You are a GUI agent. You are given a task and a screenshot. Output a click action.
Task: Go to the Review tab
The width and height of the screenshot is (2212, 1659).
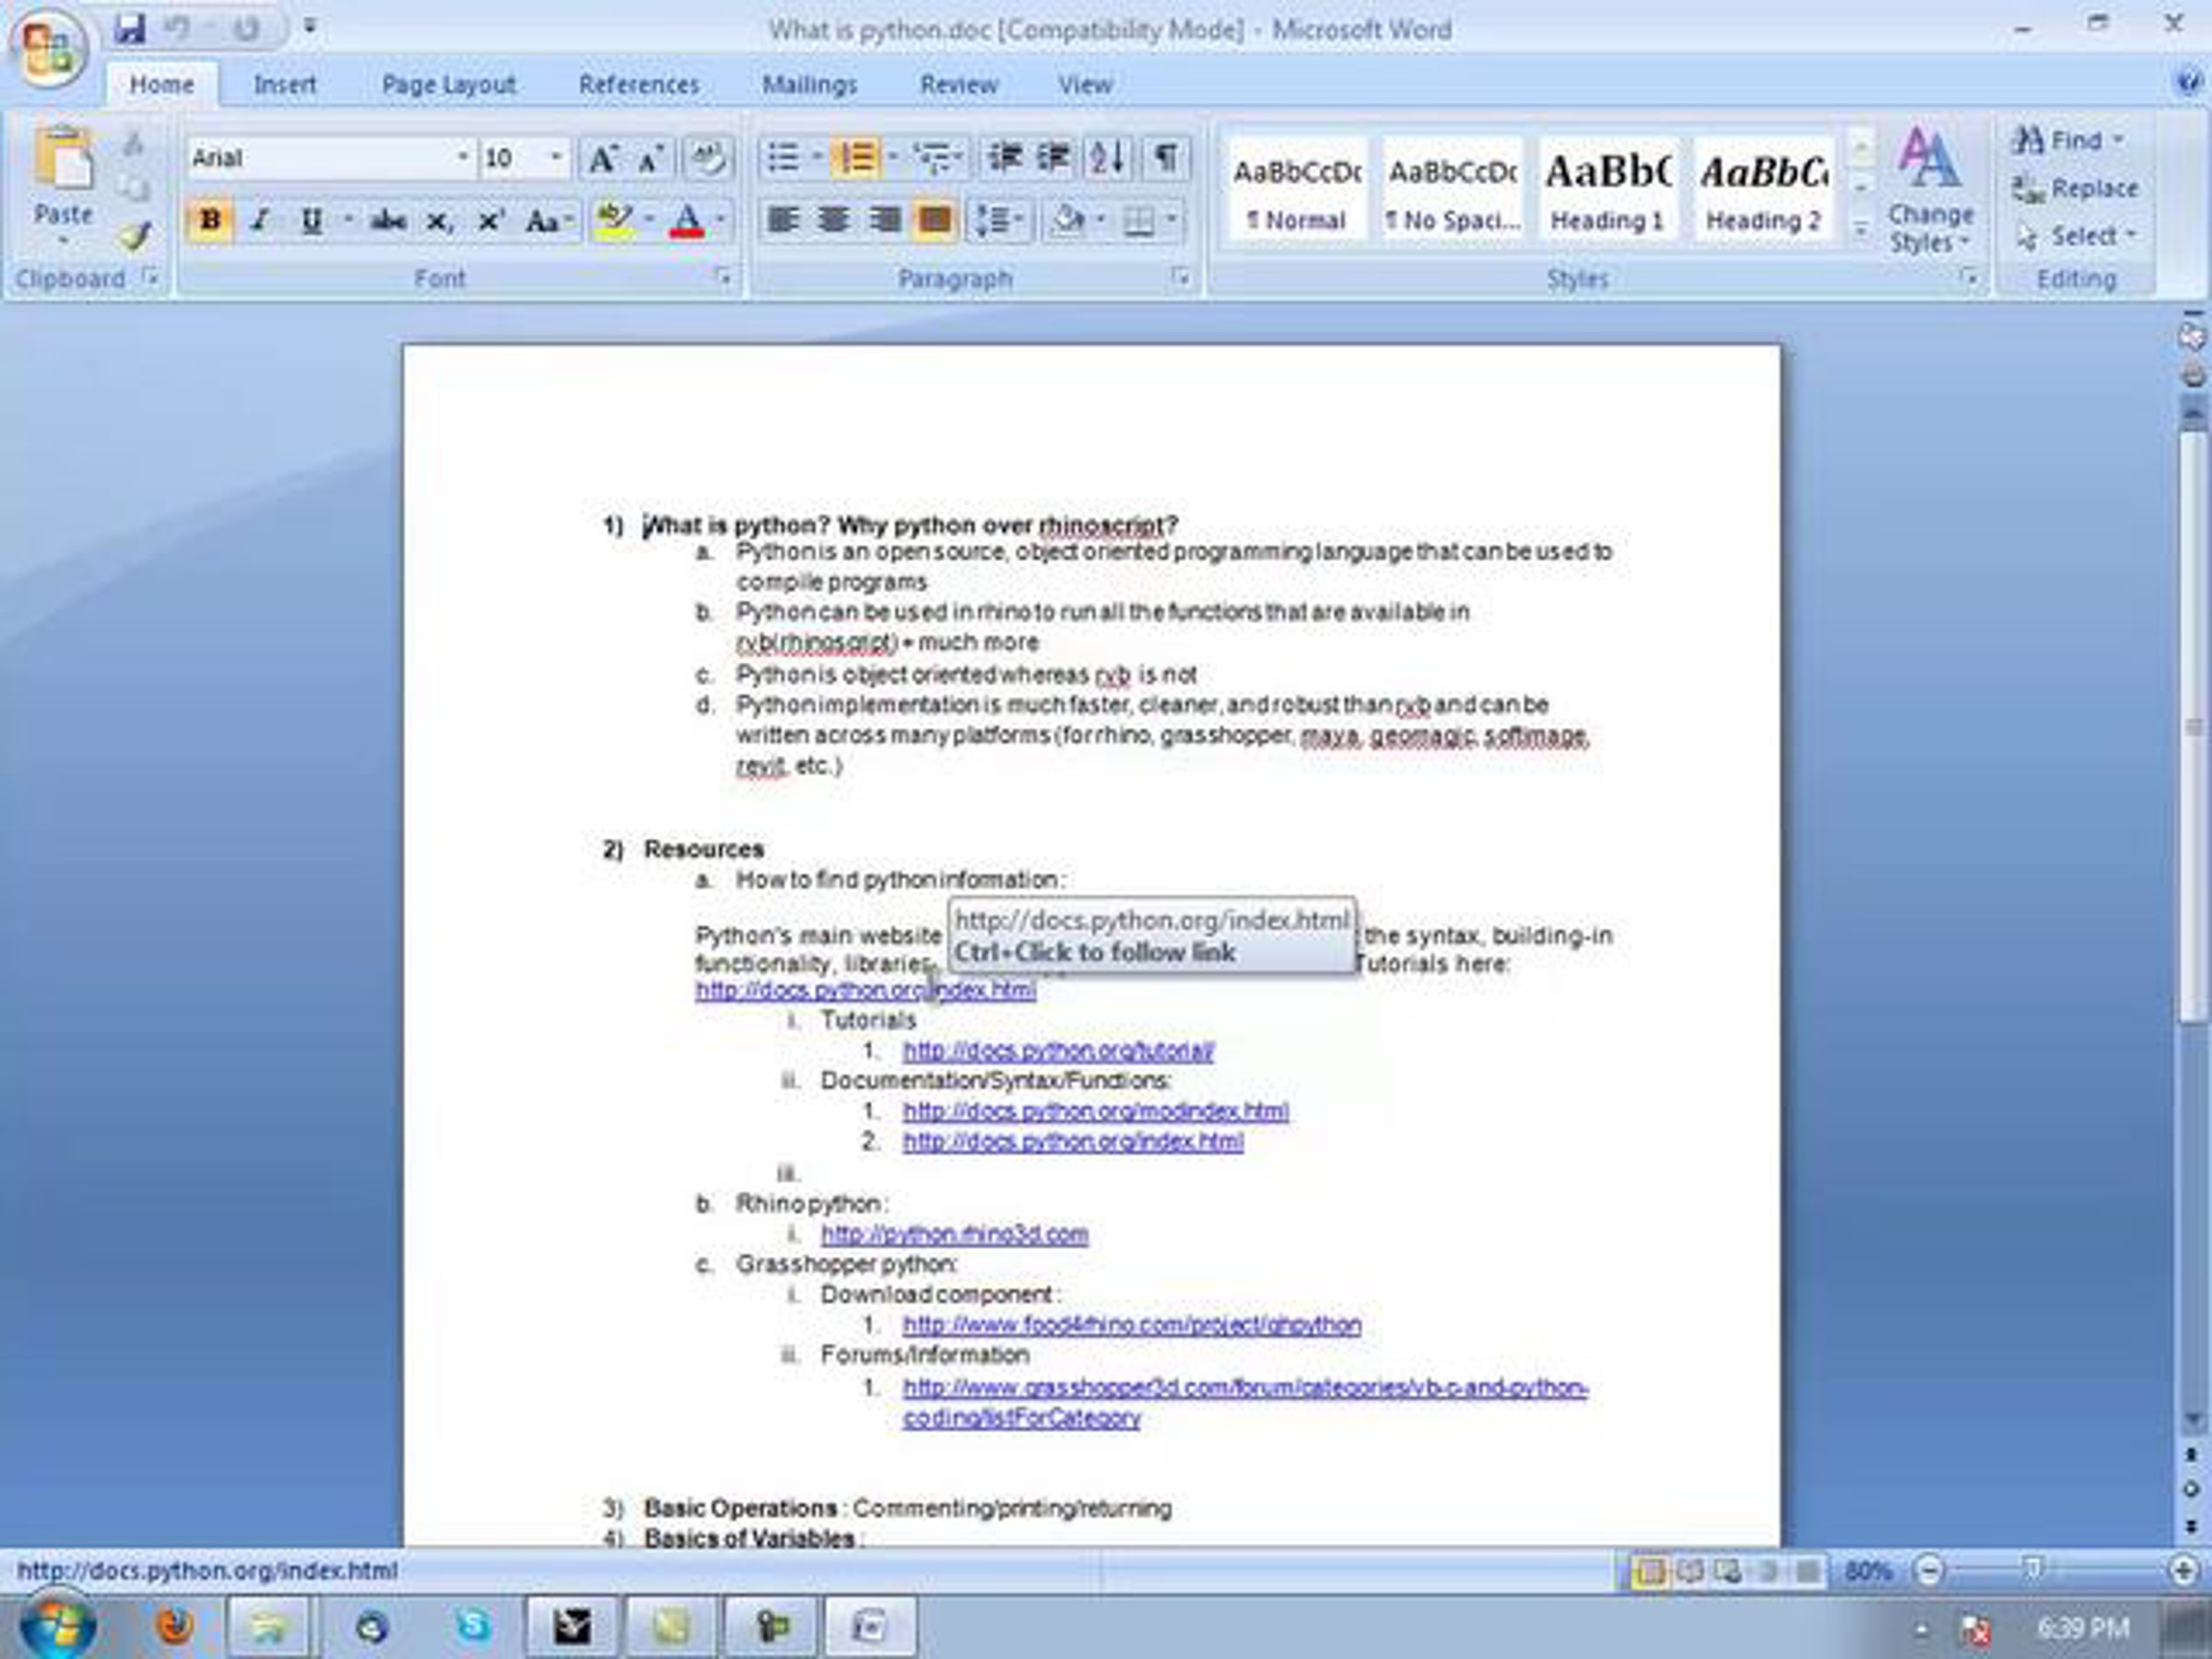click(x=959, y=85)
